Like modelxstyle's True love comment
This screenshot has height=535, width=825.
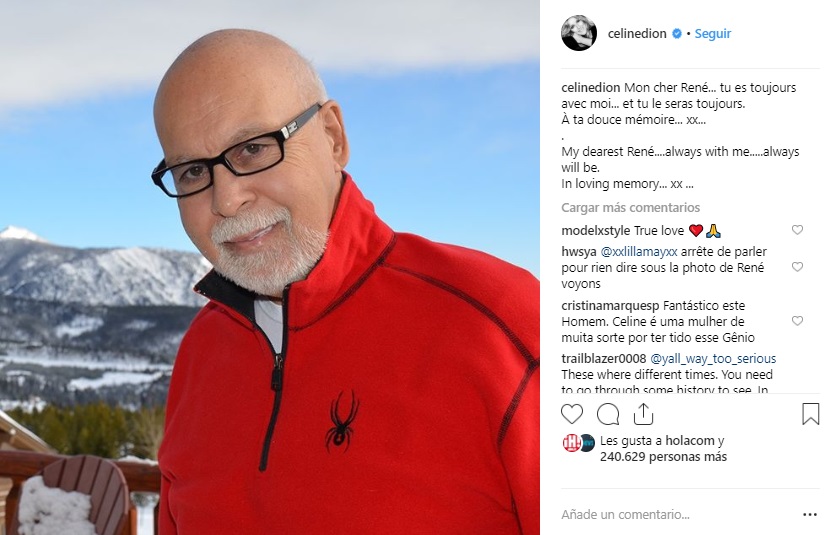(797, 230)
